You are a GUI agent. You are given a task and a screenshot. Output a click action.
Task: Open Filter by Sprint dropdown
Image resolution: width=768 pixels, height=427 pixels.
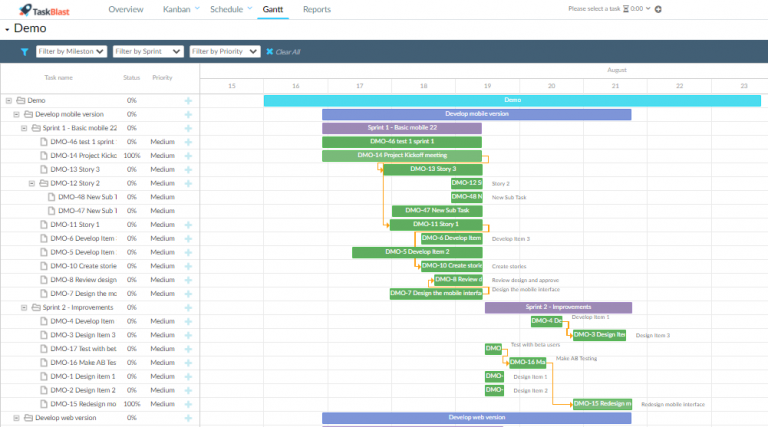148,51
